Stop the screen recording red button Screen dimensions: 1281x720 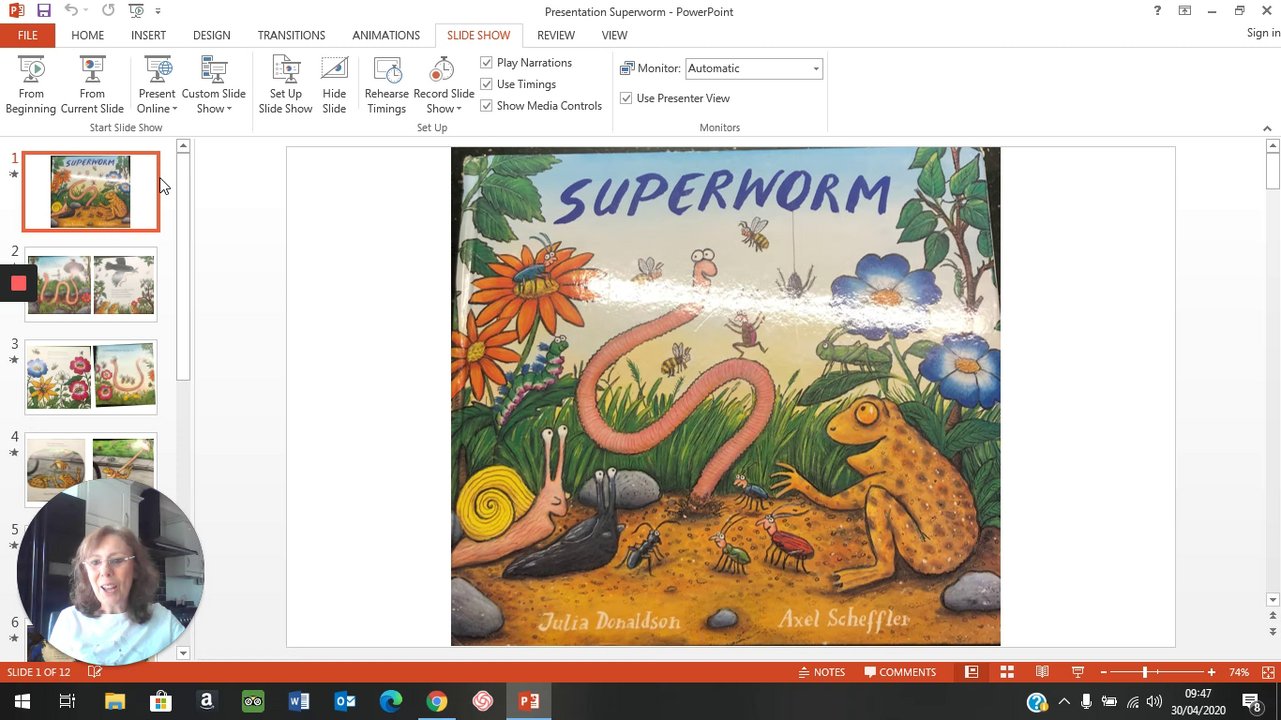pyautogui.click(x=18, y=284)
